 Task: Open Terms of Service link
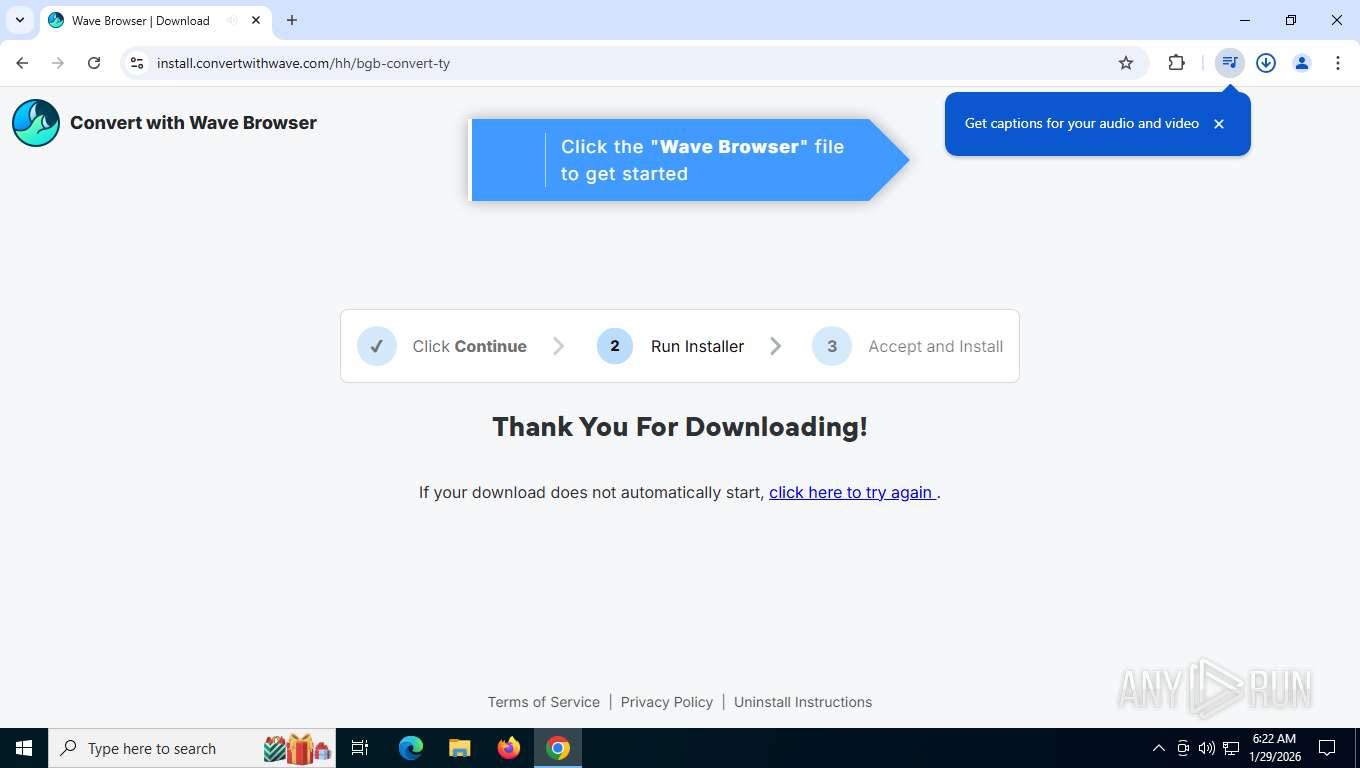click(x=544, y=702)
